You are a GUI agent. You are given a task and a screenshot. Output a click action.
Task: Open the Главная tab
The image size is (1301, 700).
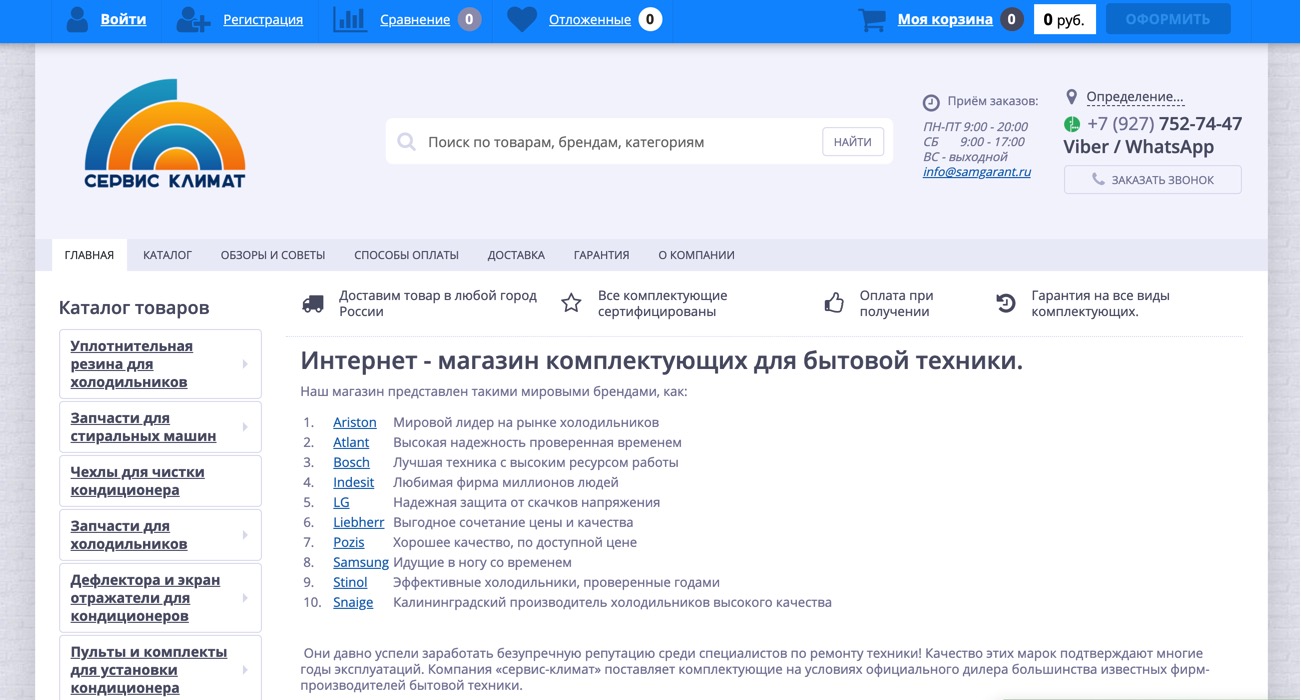[x=89, y=255]
